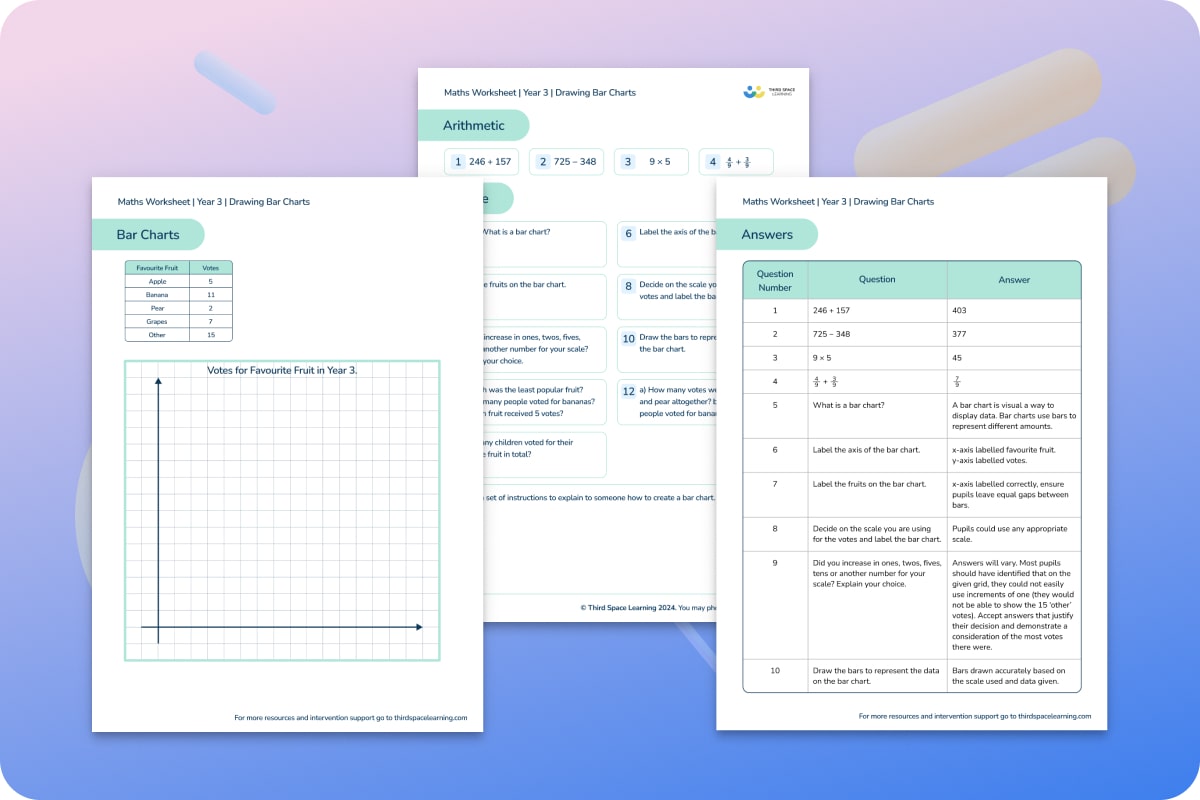This screenshot has width=1200, height=800.
Task: Click the 'What is a bar chart?' box on the back worksheet
Action: 545,244
